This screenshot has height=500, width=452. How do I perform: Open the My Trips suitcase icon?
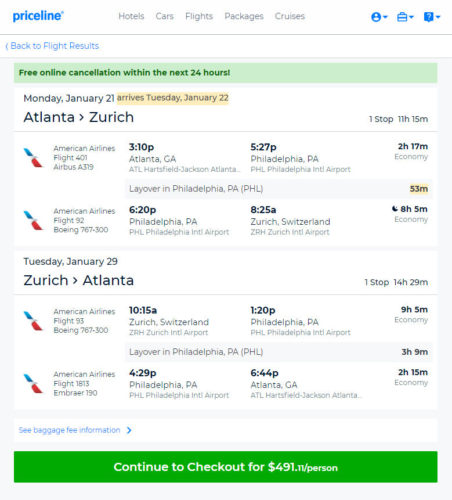click(402, 17)
